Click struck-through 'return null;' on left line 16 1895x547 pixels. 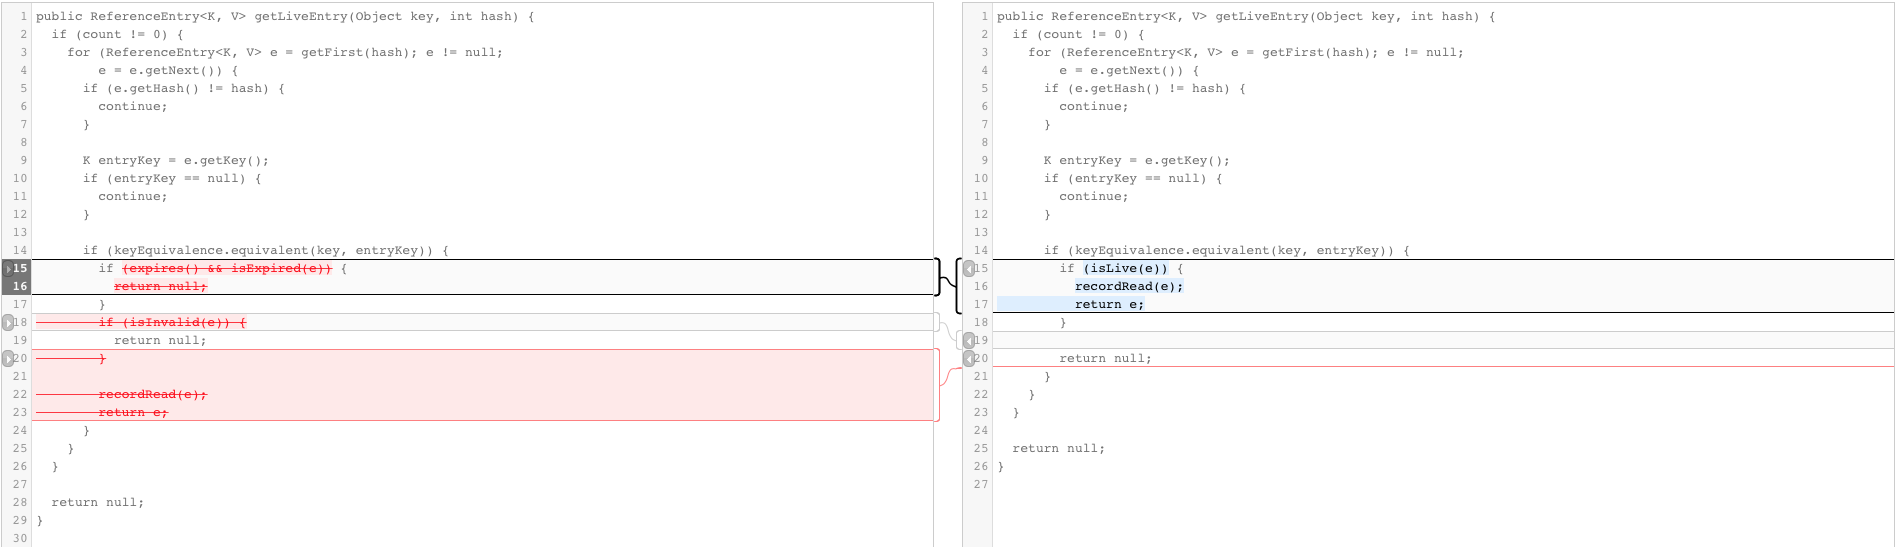tap(160, 287)
